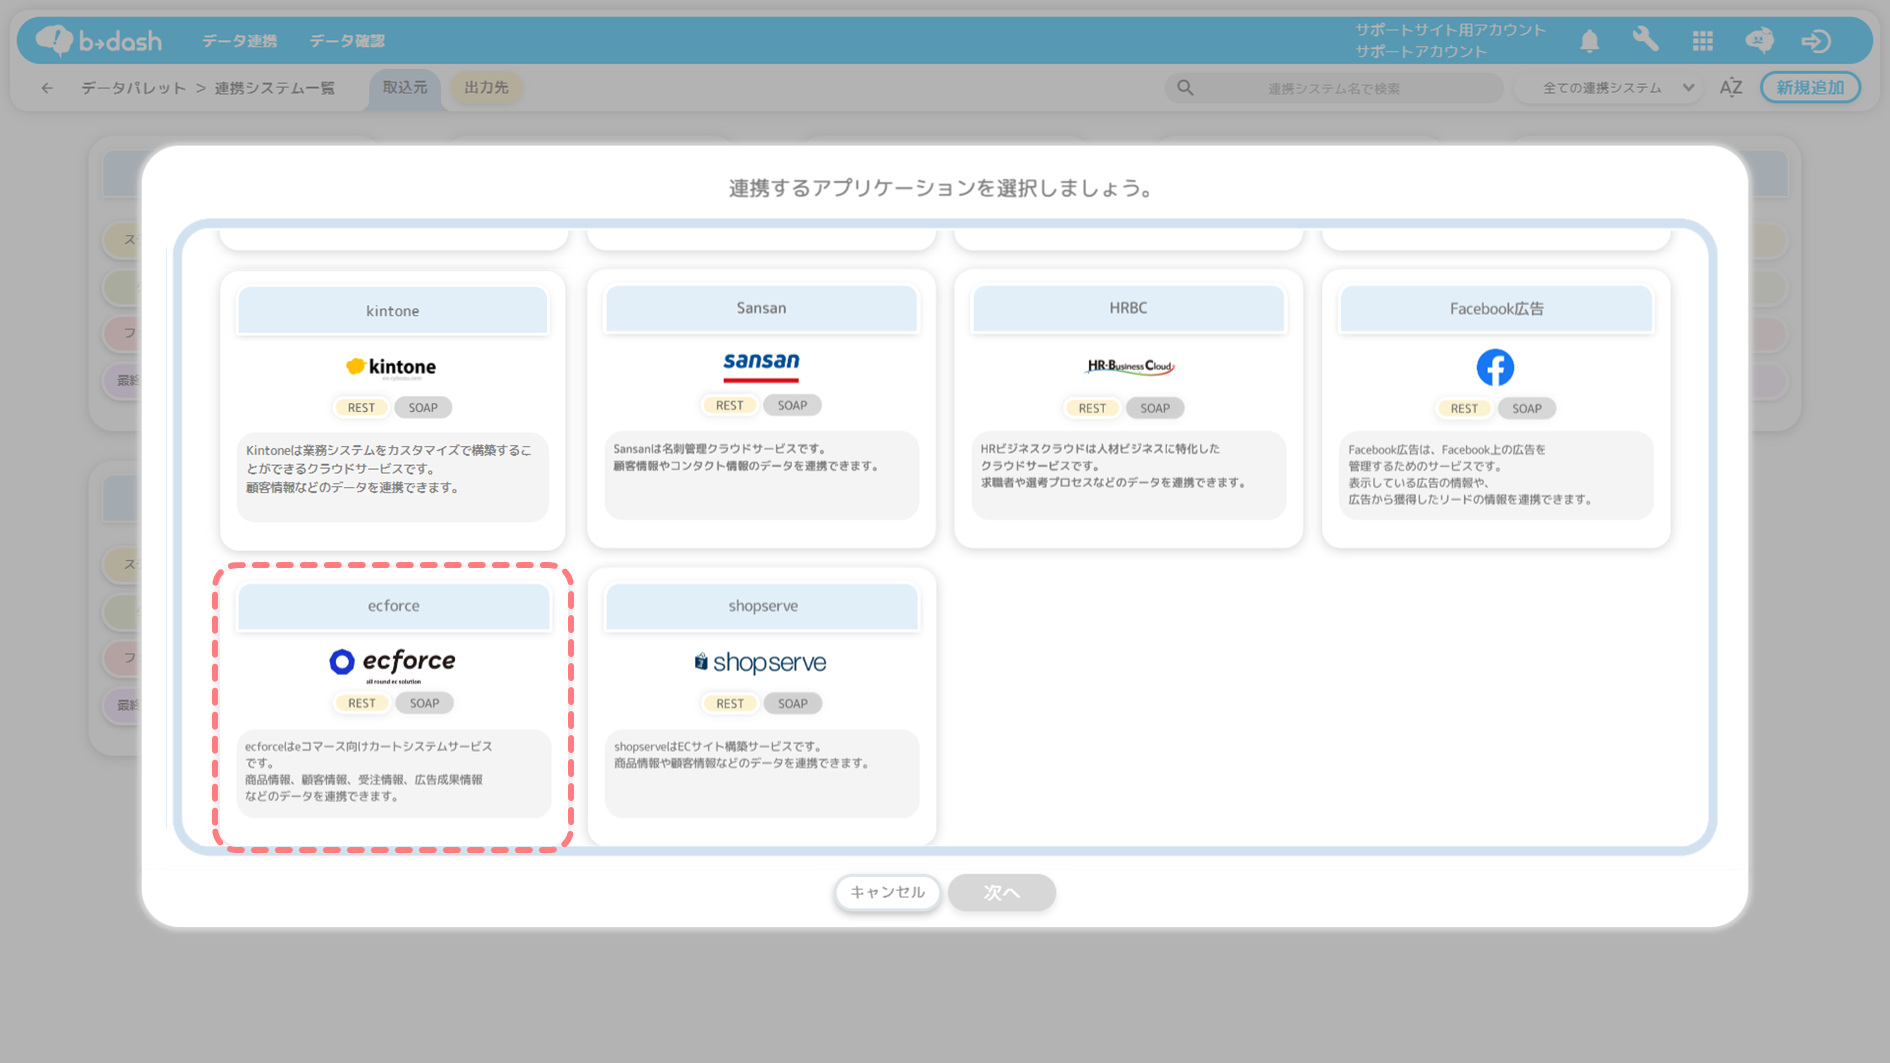Choose the Sansan card header
Viewport: 1890px width, 1063px height.
pyautogui.click(x=761, y=308)
